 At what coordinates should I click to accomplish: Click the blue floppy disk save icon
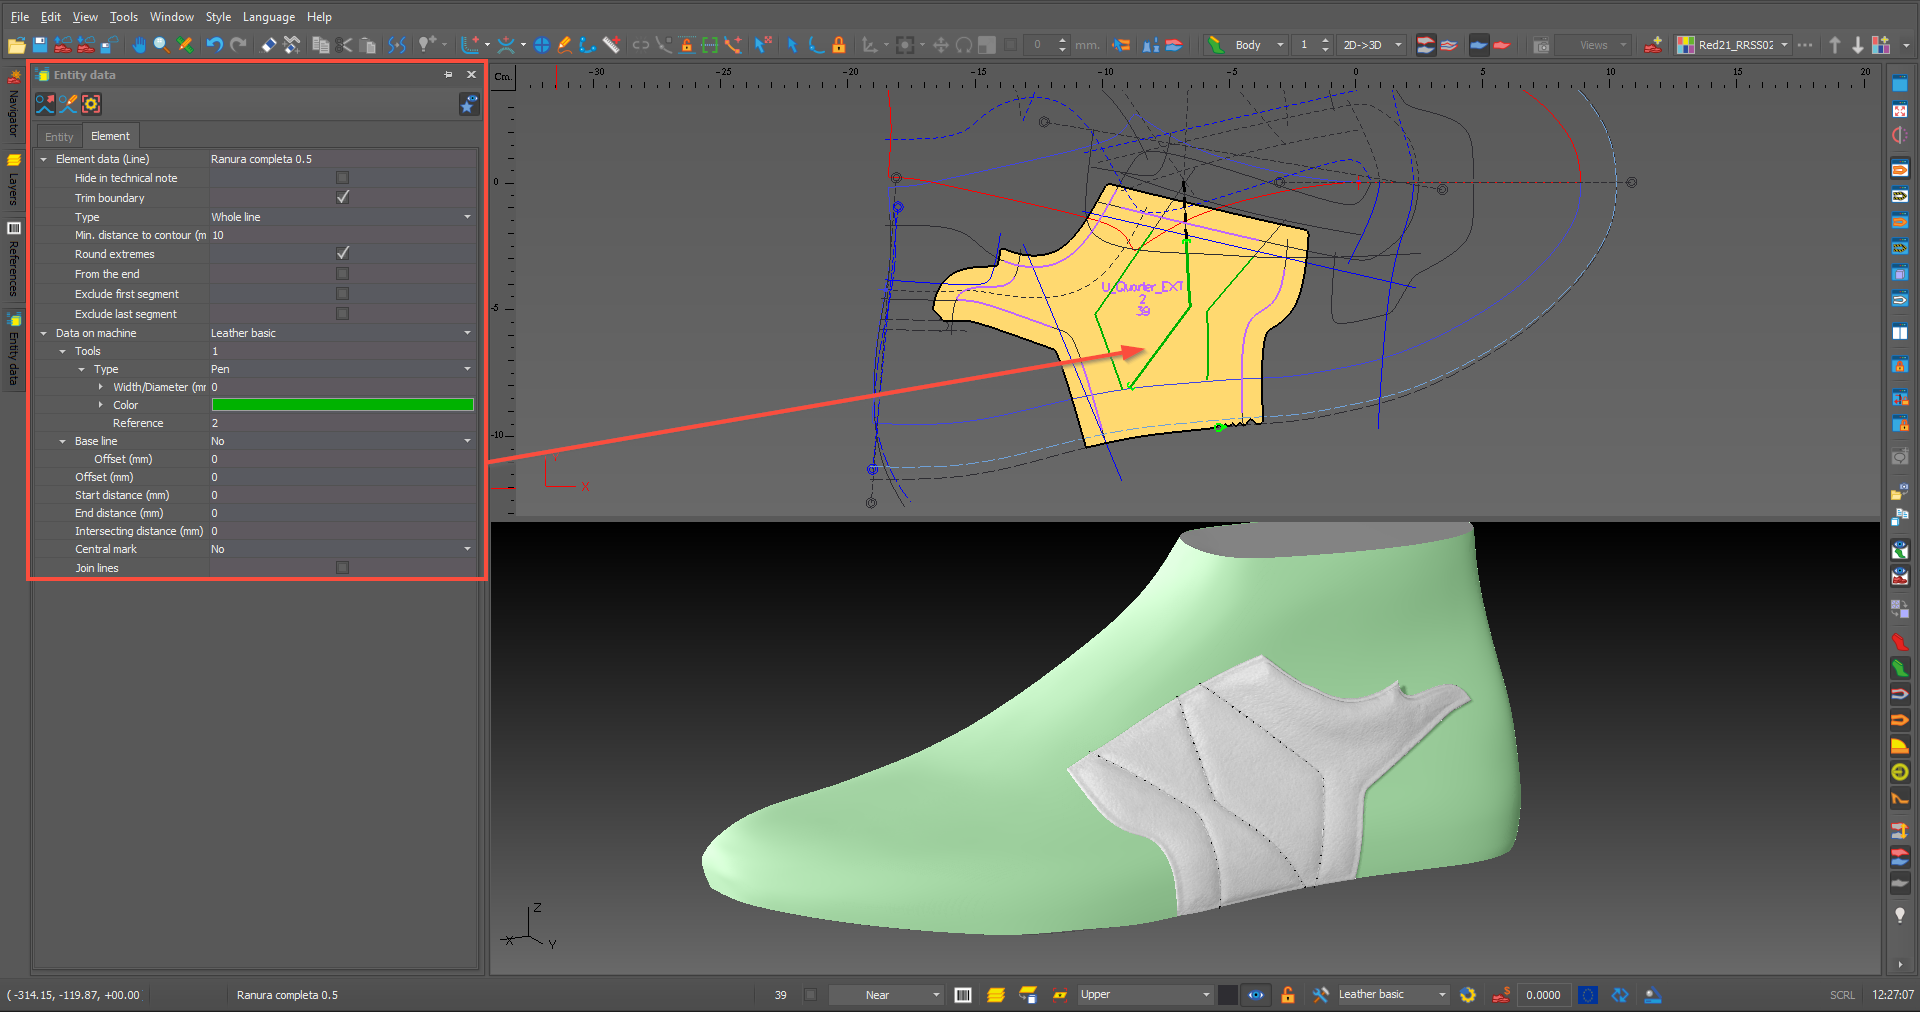point(40,45)
